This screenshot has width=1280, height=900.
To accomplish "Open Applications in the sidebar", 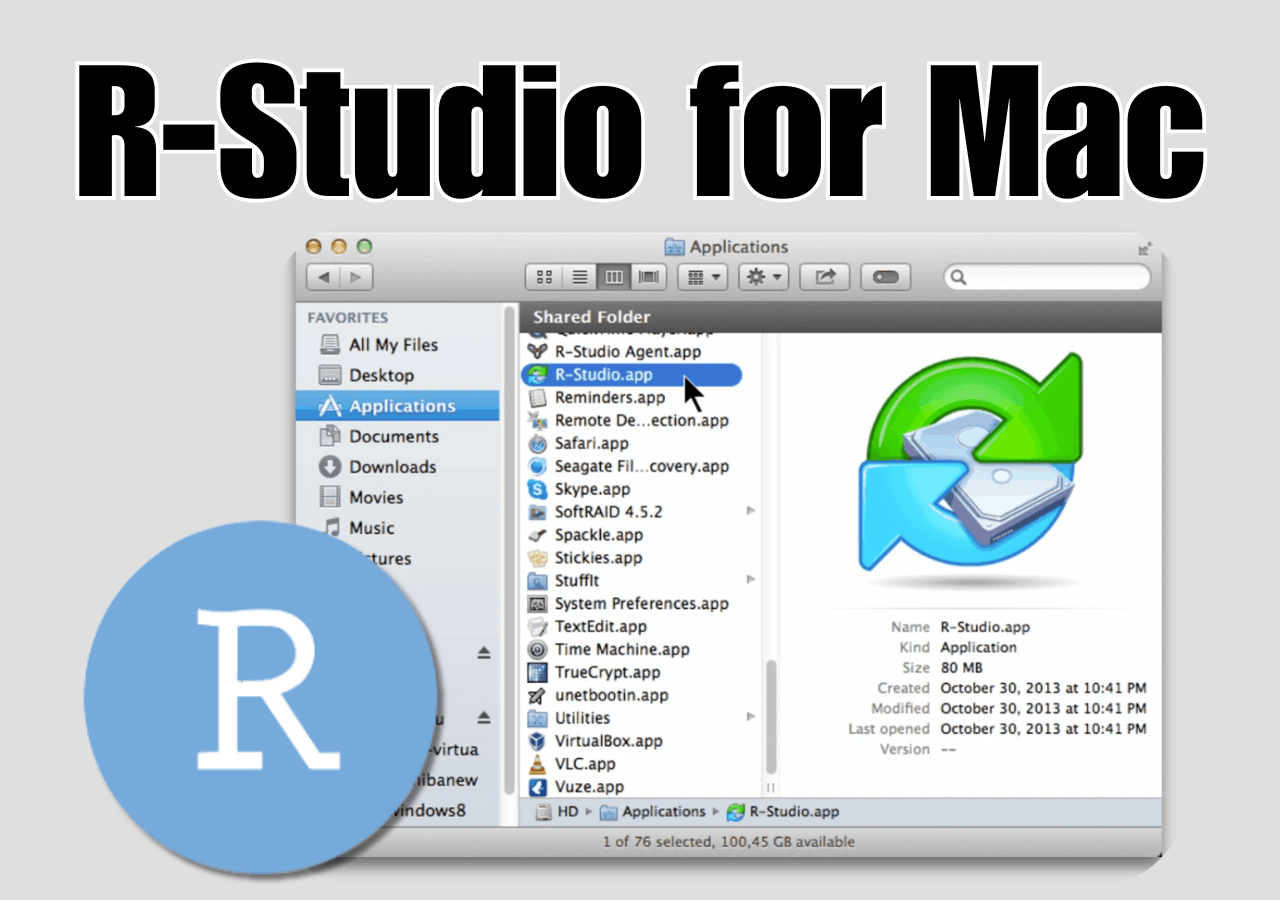I will (398, 406).
